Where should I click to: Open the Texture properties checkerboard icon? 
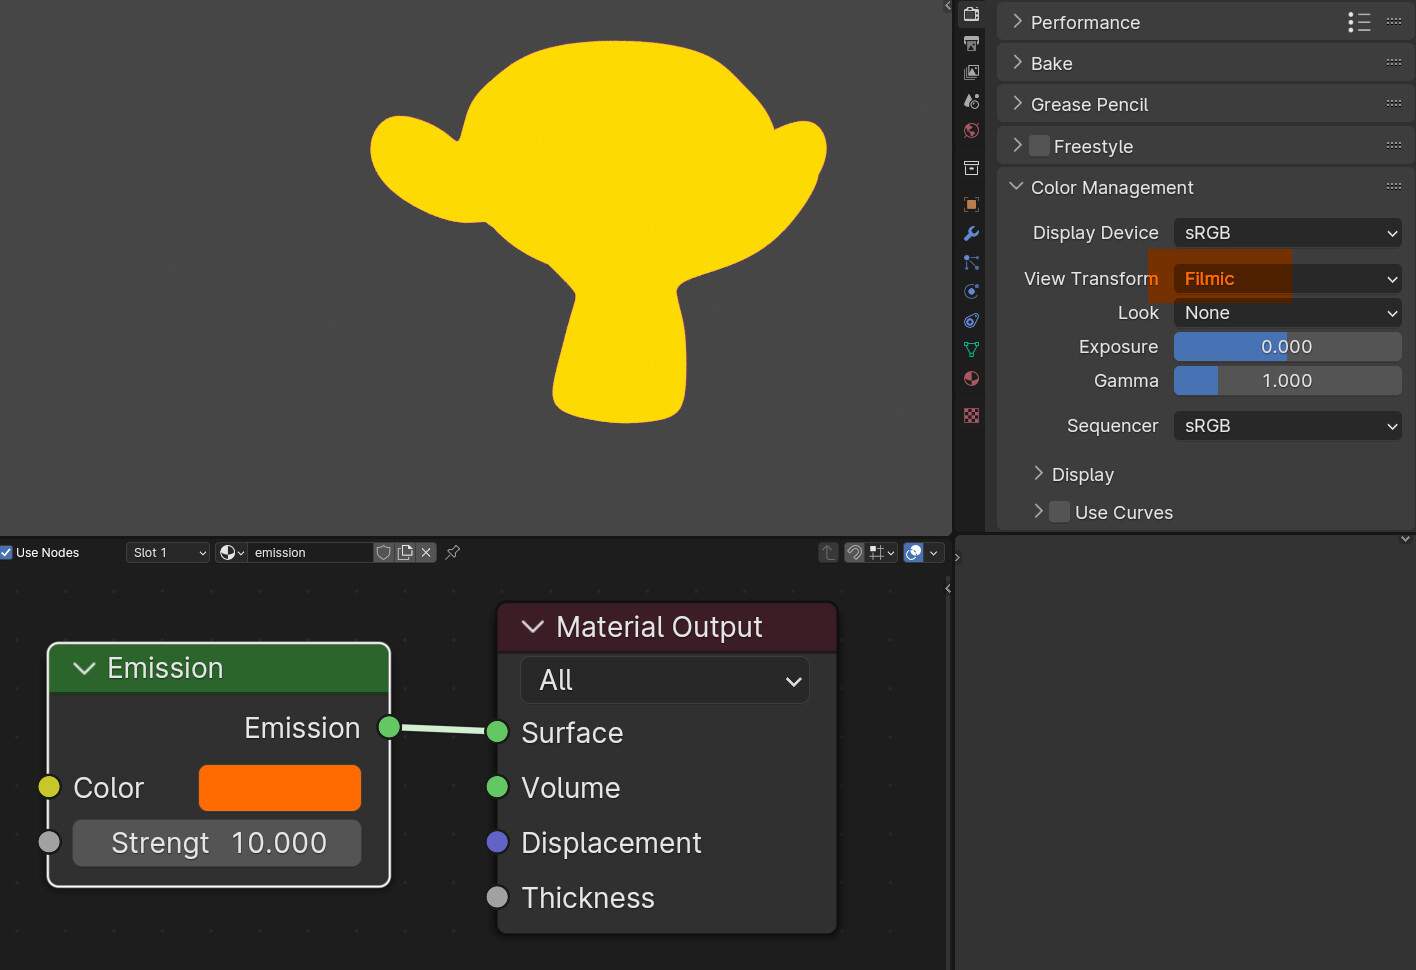click(971, 415)
